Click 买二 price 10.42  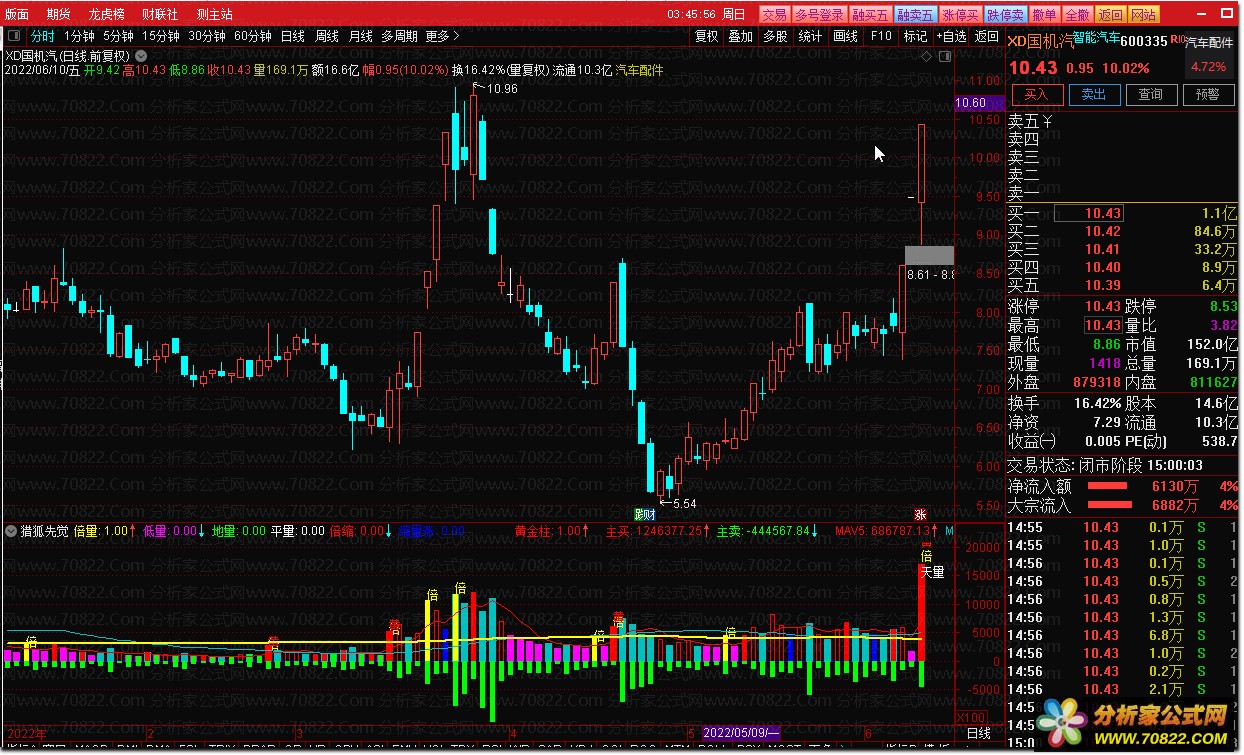1102,232
